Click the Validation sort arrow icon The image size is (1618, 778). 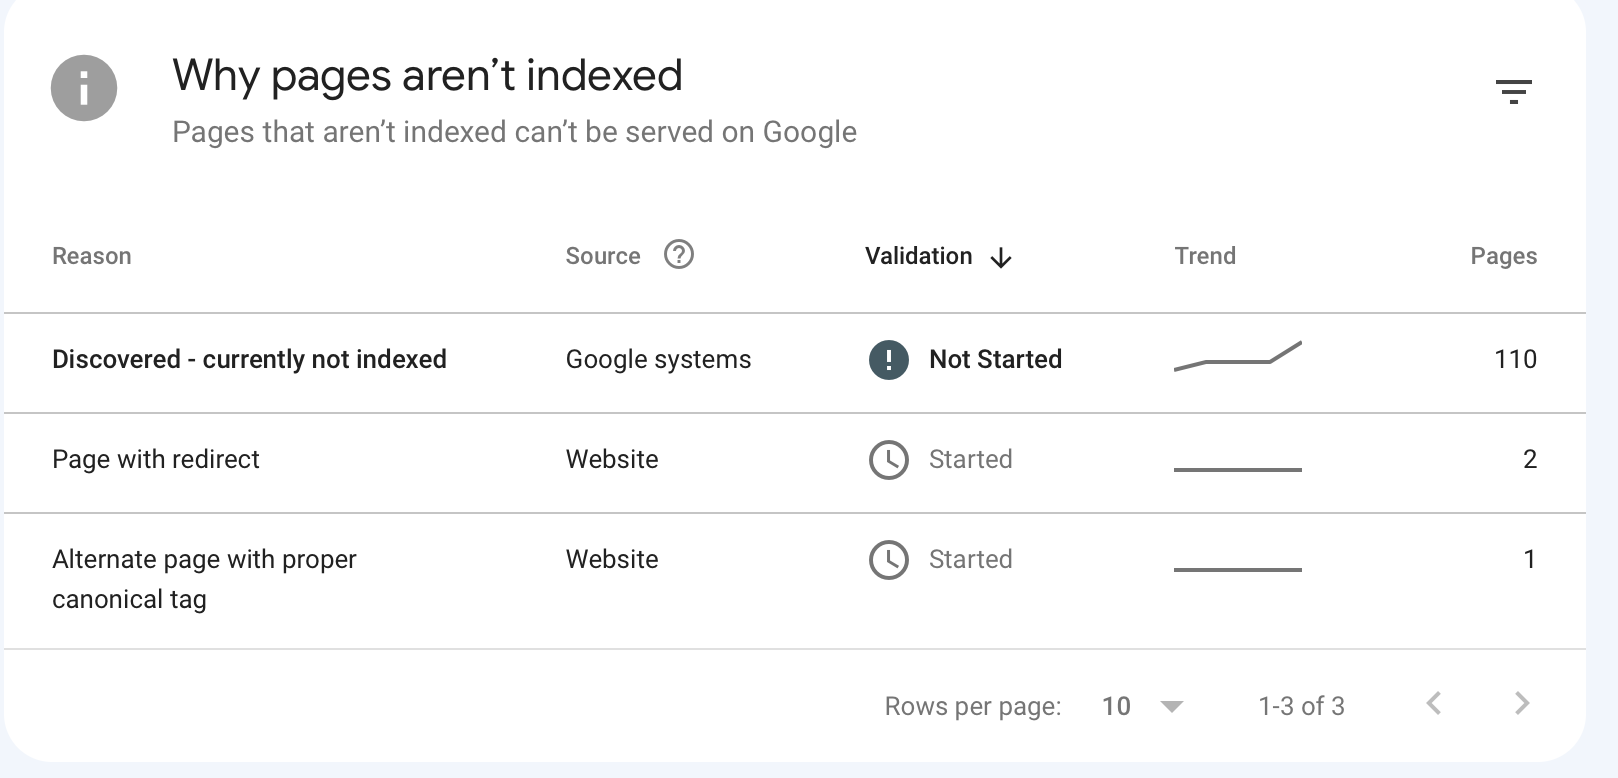[x=1001, y=258]
